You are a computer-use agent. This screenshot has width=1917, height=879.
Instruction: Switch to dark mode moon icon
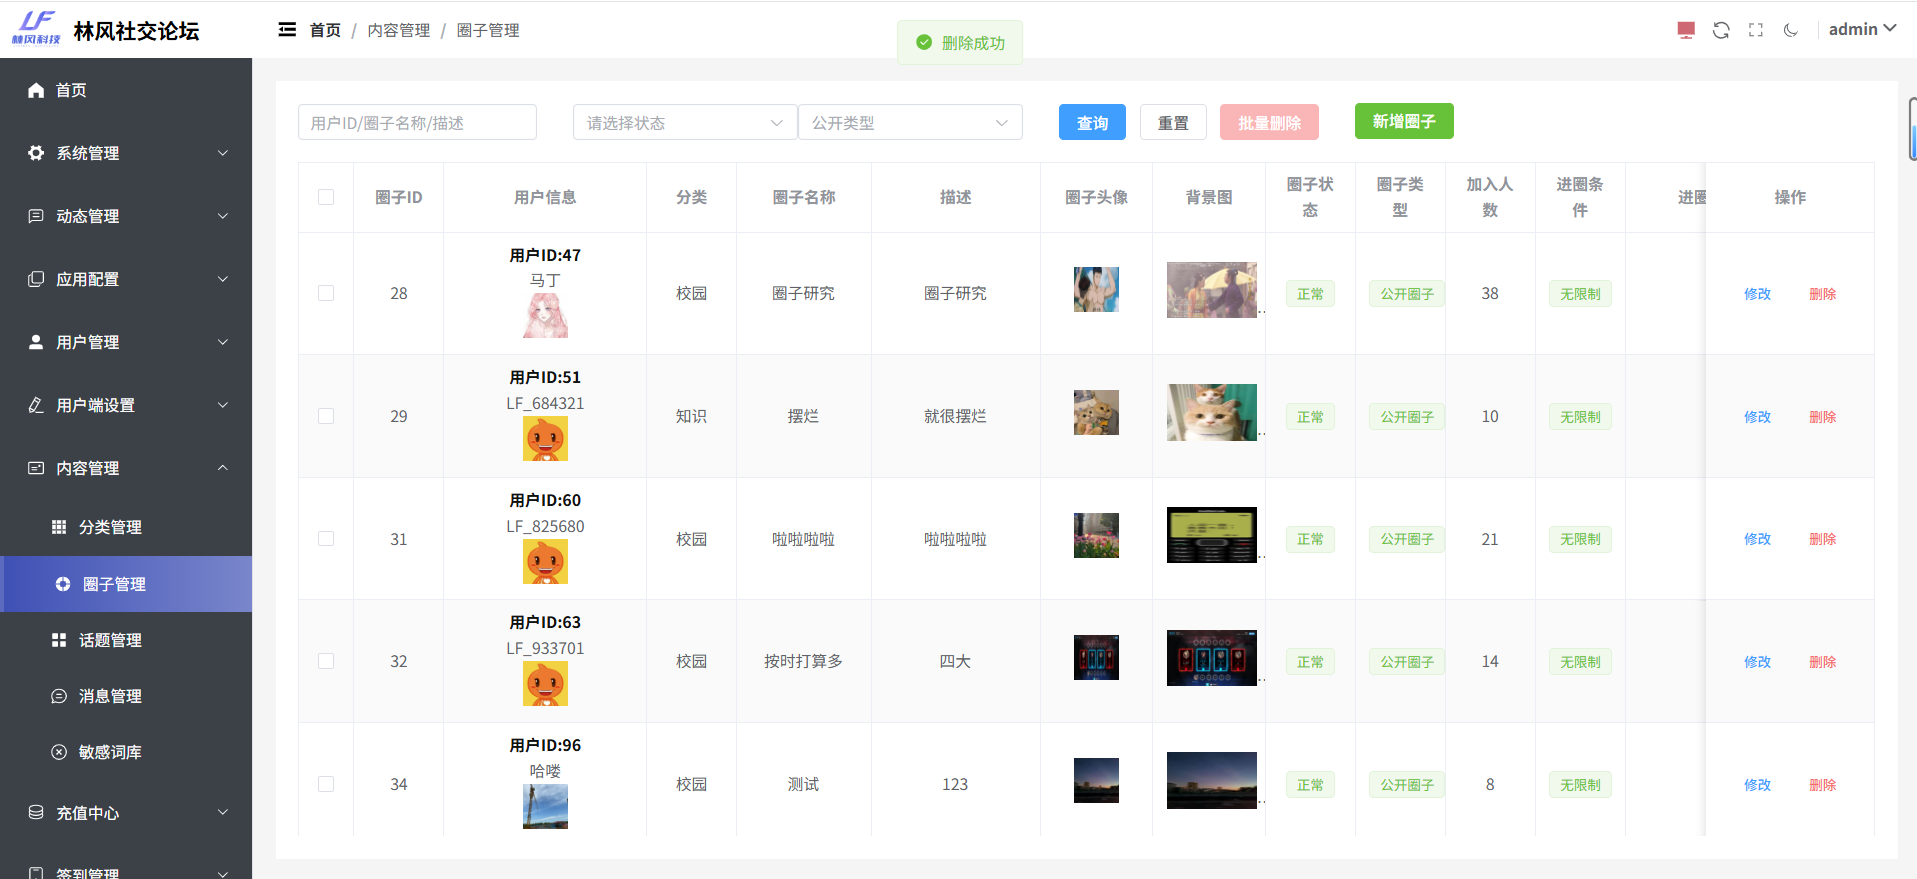click(x=1791, y=30)
